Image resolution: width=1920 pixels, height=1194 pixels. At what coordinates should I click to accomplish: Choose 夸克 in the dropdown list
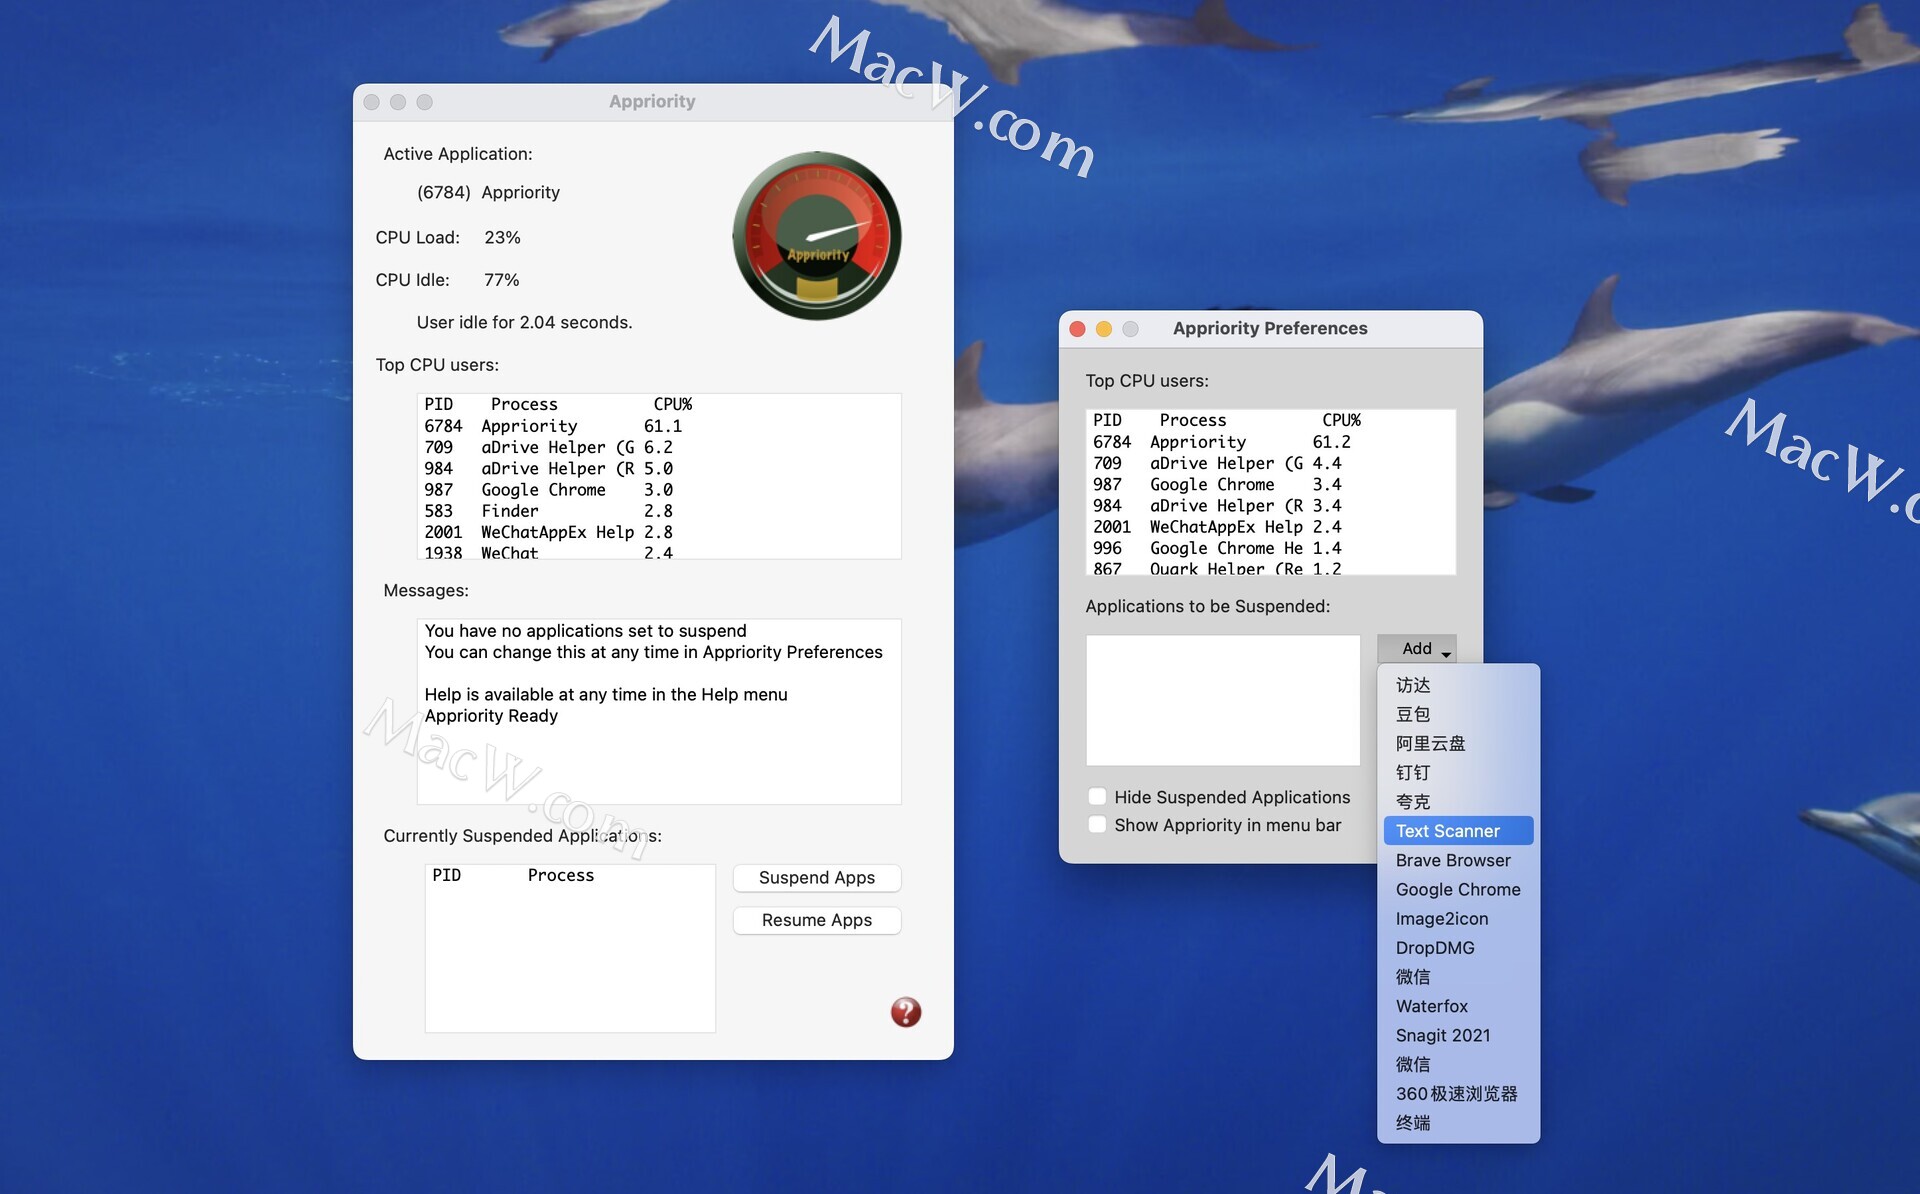1458,802
